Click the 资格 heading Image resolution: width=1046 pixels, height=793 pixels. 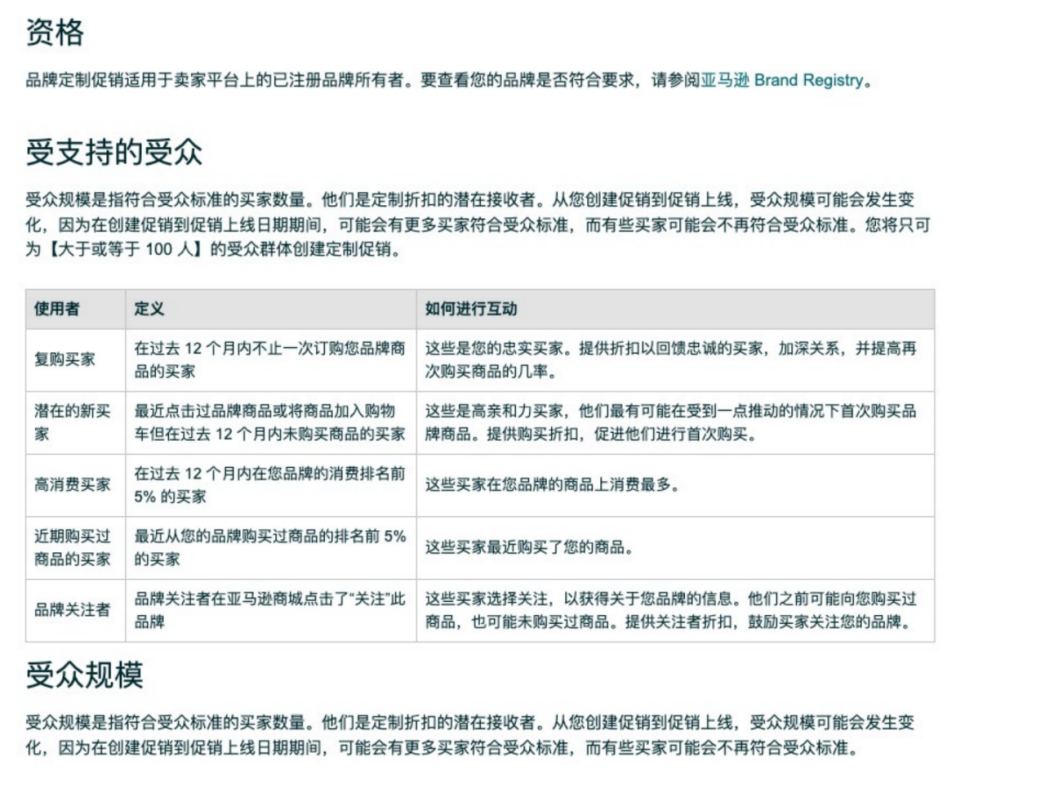click(55, 32)
